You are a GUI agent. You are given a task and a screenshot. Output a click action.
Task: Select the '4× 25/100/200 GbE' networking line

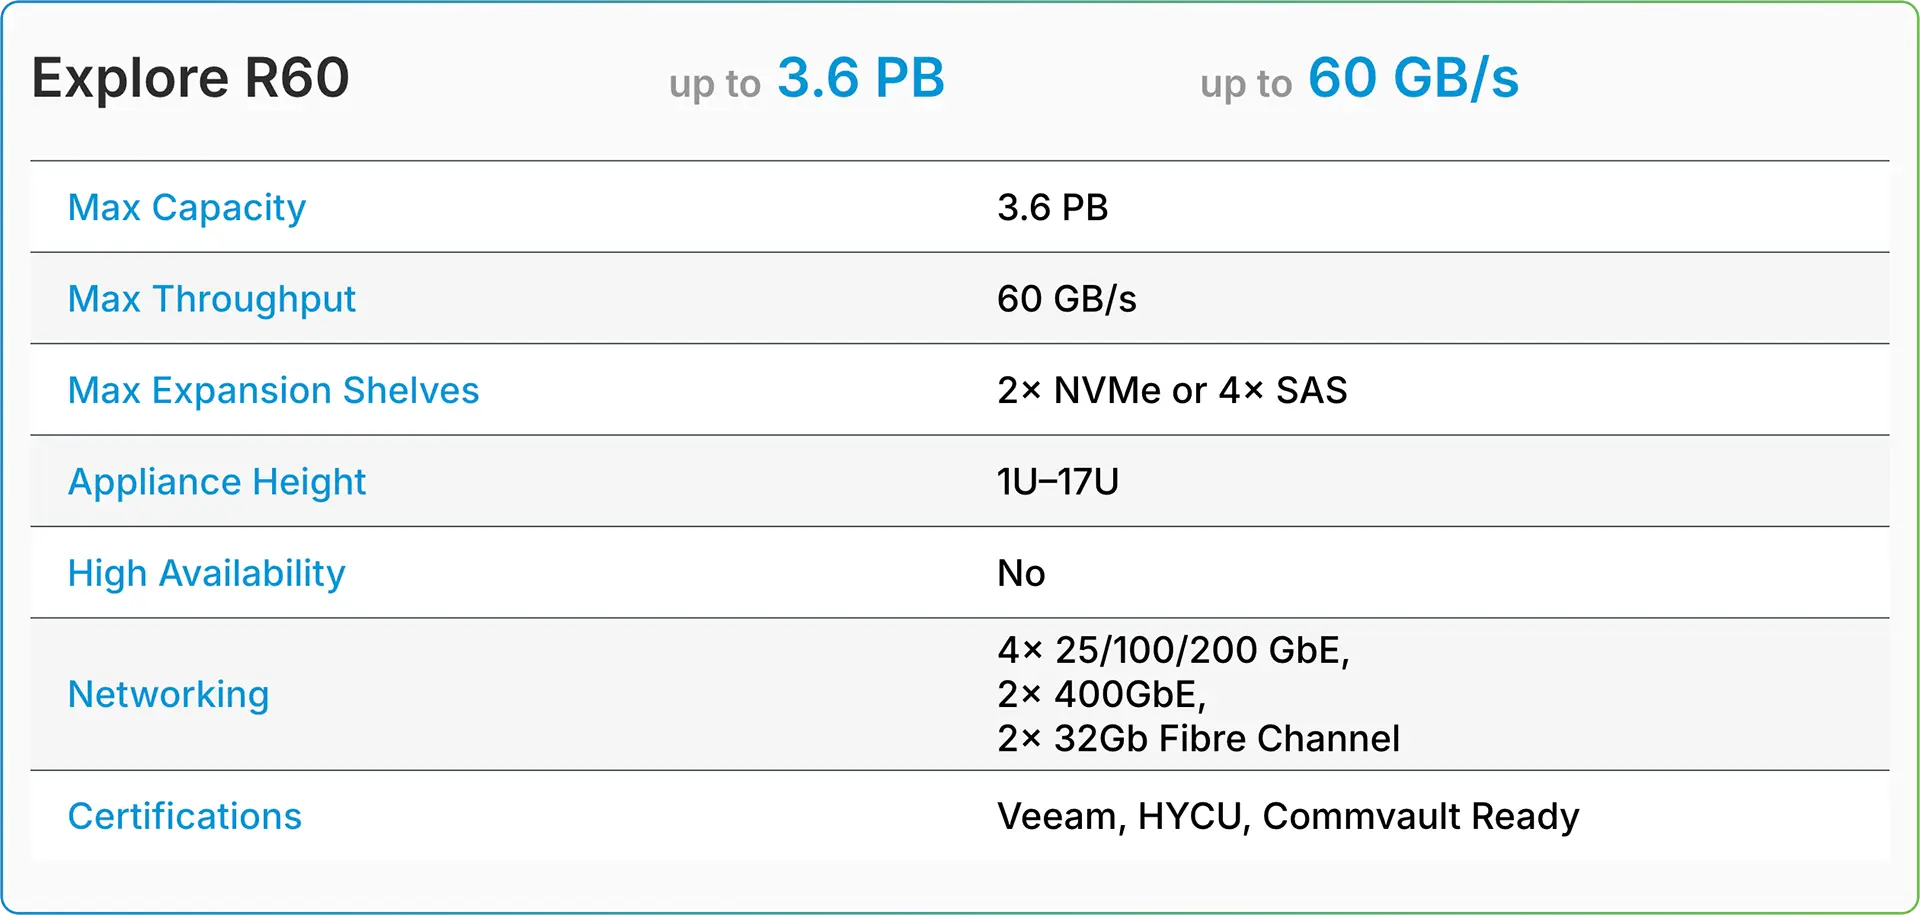(1173, 650)
